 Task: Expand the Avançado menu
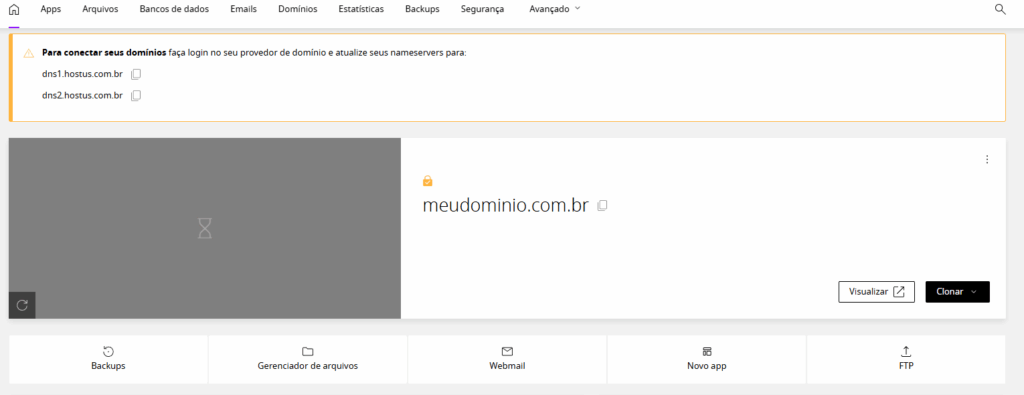(x=554, y=9)
